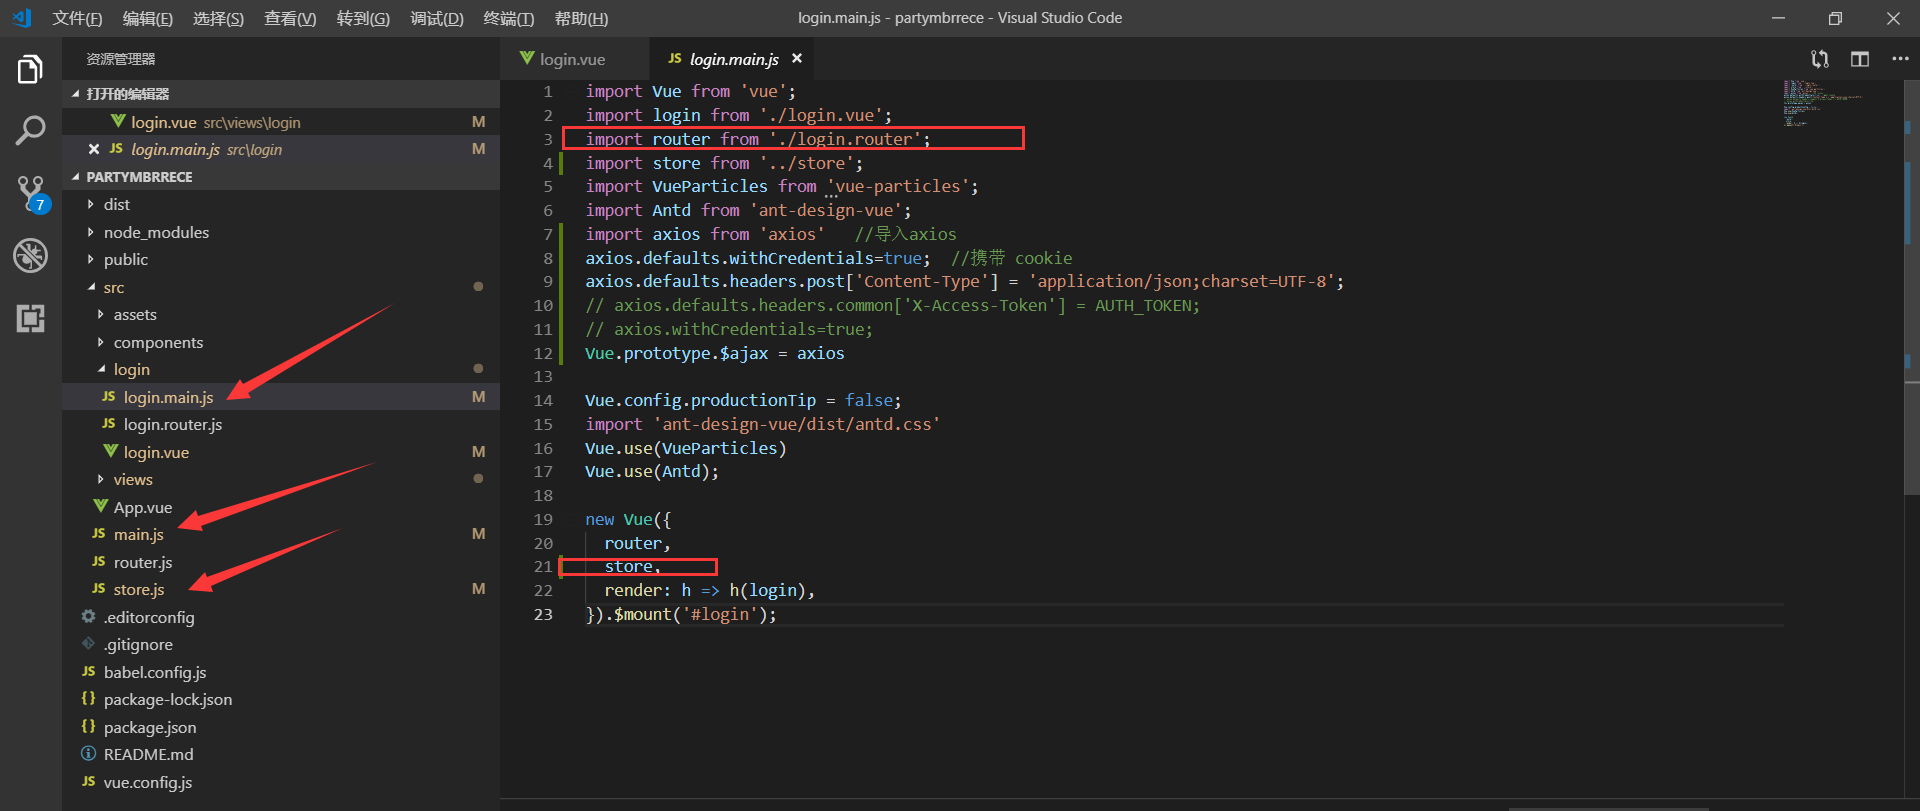The image size is (1920, 811).
Task: Open login.main.js in the login folder
Action: point(281,397)
